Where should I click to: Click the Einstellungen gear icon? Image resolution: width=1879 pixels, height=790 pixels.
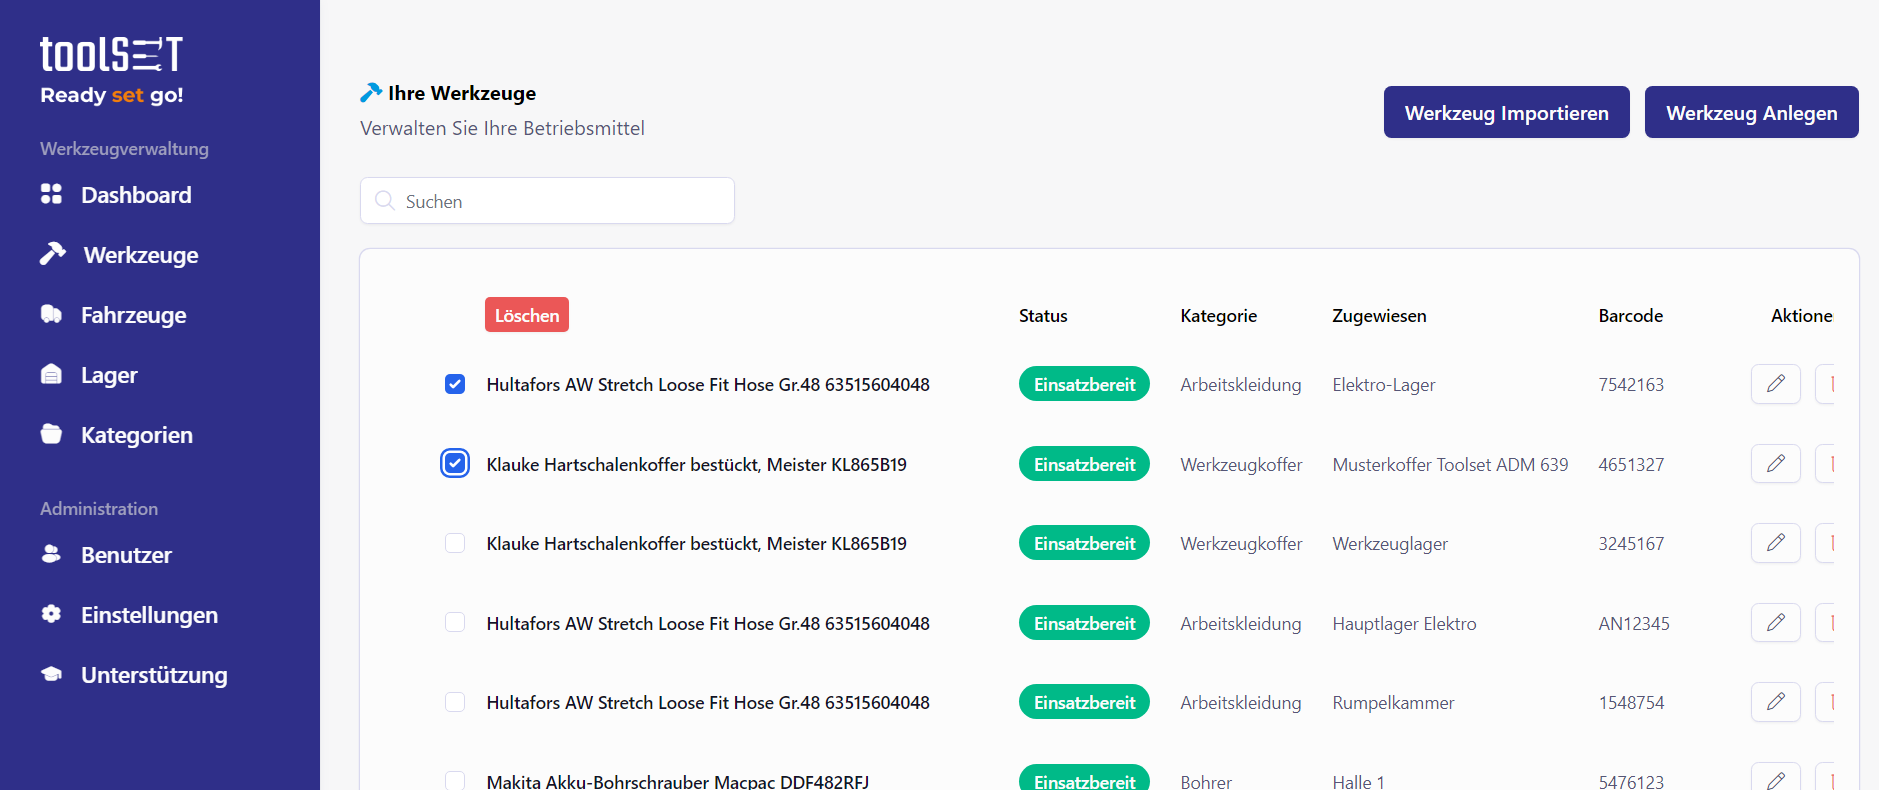click(x=51, y=614)
